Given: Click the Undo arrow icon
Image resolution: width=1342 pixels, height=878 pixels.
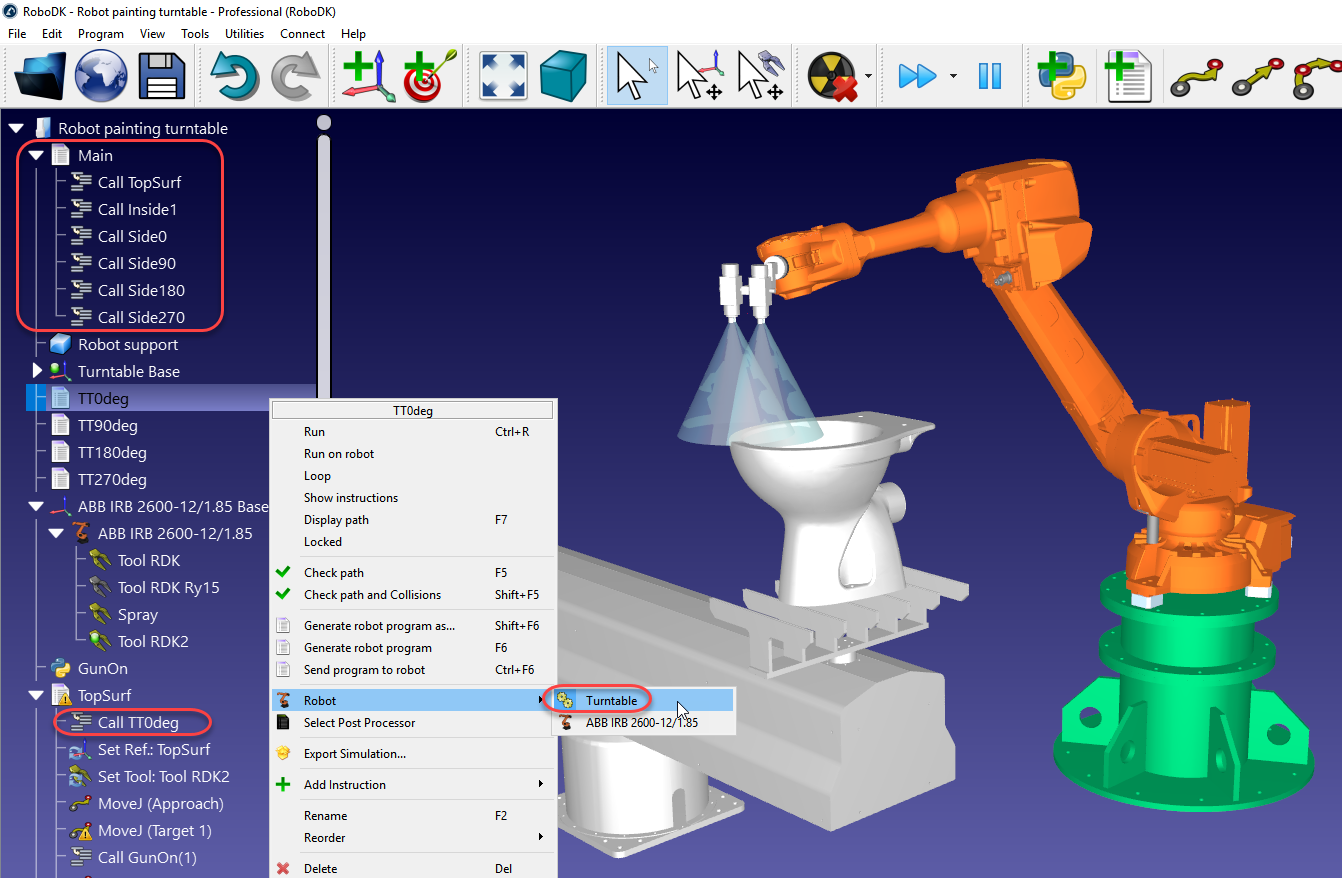Looking at the screenshot, I should (x=234, y=76).
